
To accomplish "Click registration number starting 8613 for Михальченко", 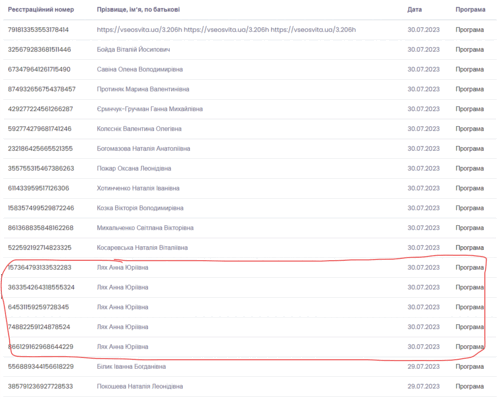I will [x=40, y=228].
